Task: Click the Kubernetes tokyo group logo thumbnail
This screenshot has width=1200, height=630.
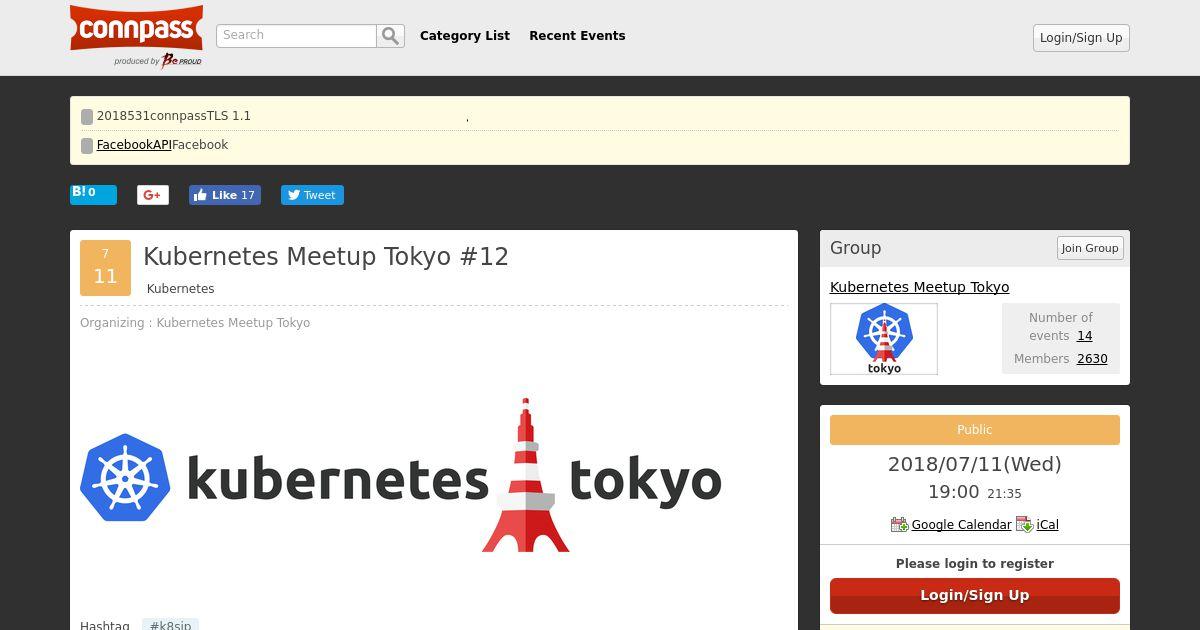Action: tap(884, 339)
